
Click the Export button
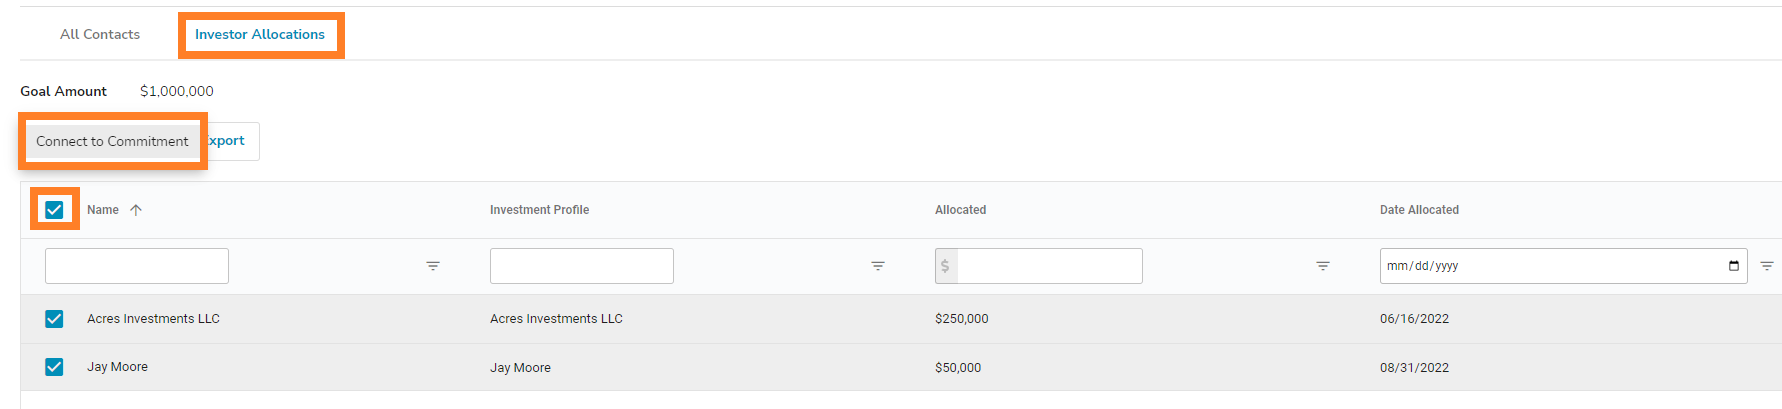coord(230,141)
